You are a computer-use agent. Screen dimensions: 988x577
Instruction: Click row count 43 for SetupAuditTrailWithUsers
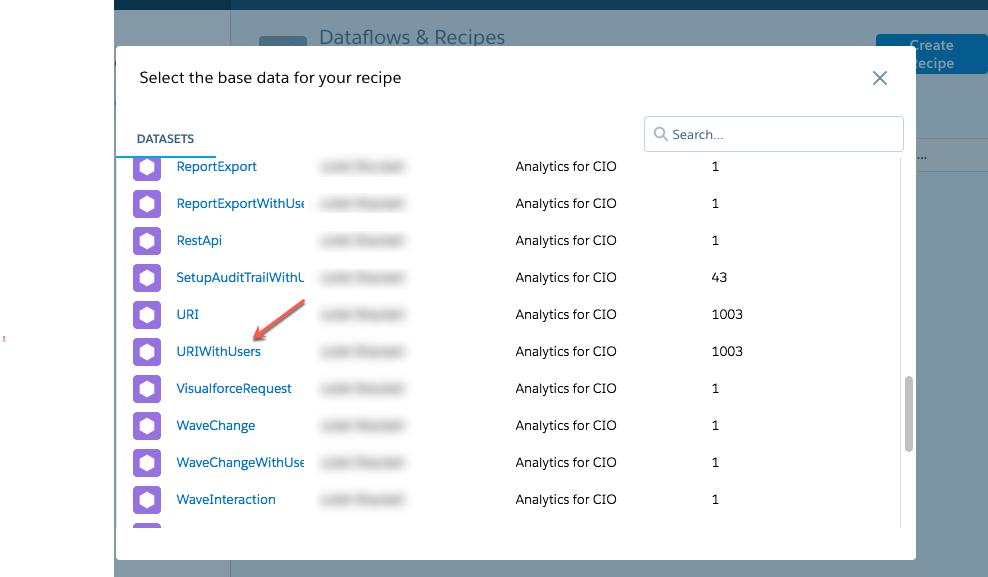719,278
